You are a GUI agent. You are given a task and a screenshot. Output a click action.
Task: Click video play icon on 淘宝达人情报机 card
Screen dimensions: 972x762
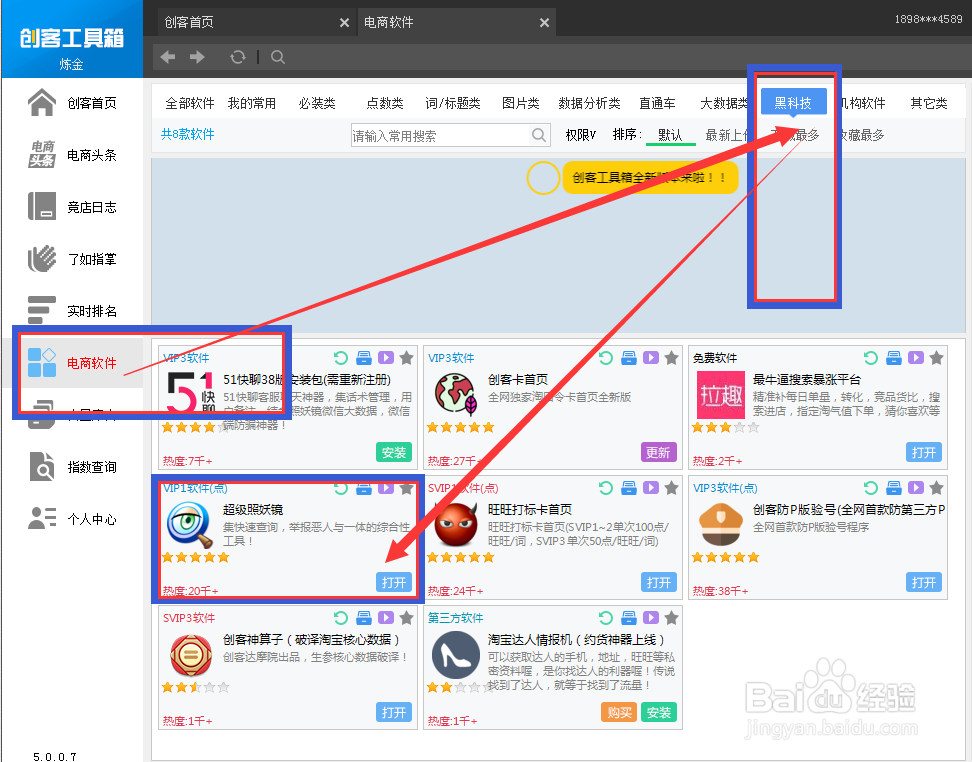click(650, 618)
